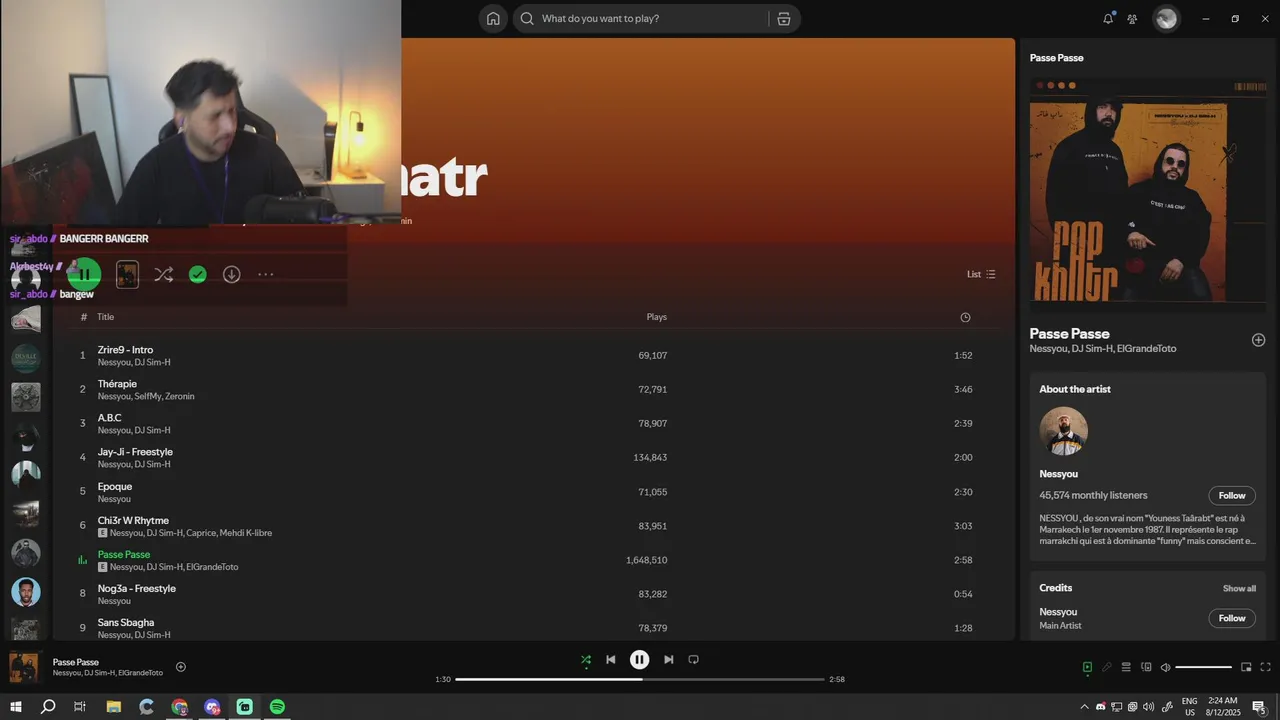Follow Nessyou in About the artist card
The height and width of the screenshot is (720, 1280).
1232,495
